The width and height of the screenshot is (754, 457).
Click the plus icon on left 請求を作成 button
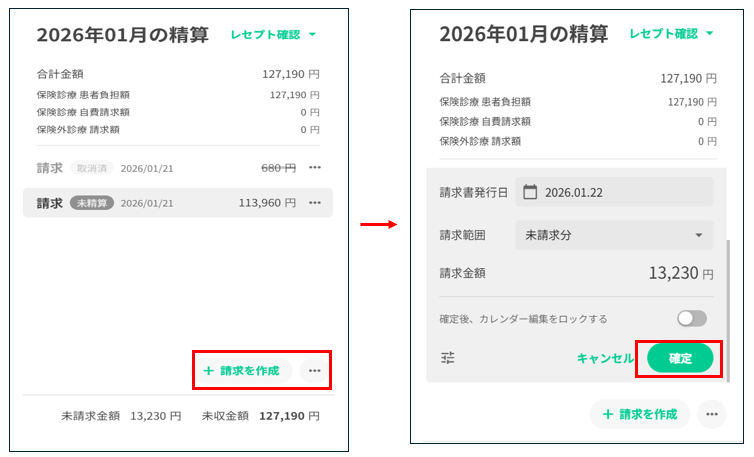pos(208,371)
